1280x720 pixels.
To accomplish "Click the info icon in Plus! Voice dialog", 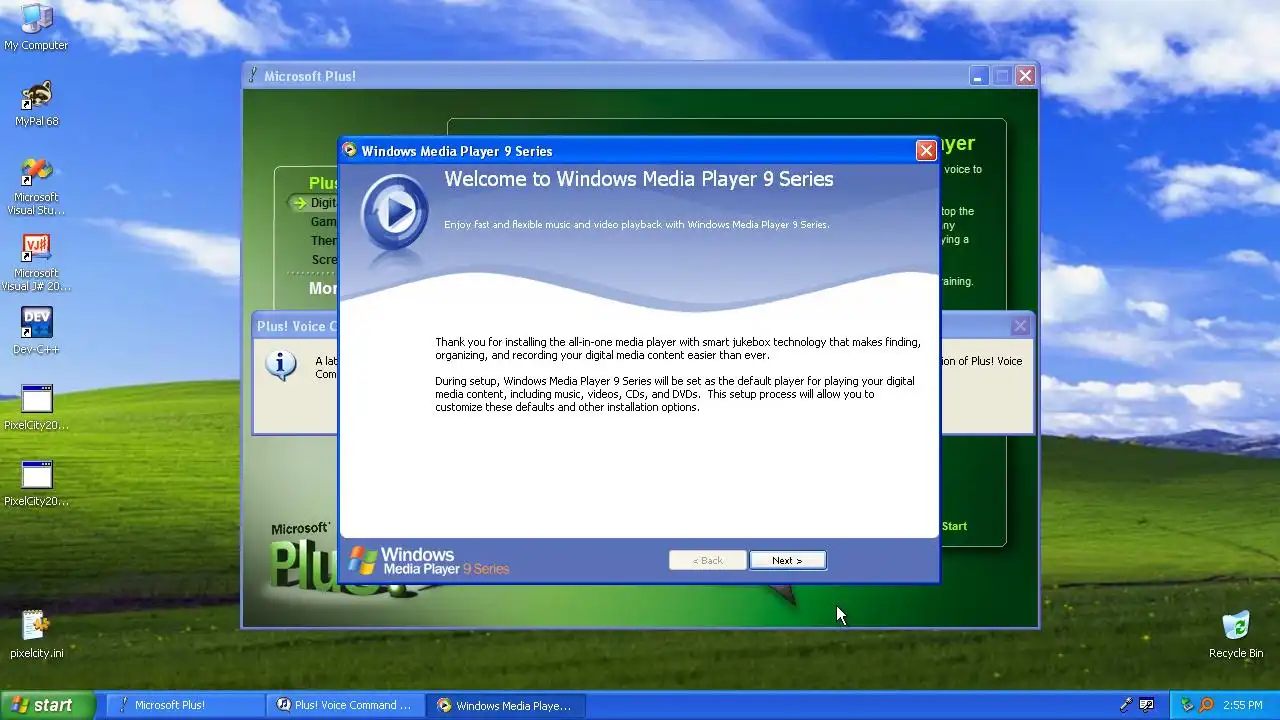I will [281, 366].
